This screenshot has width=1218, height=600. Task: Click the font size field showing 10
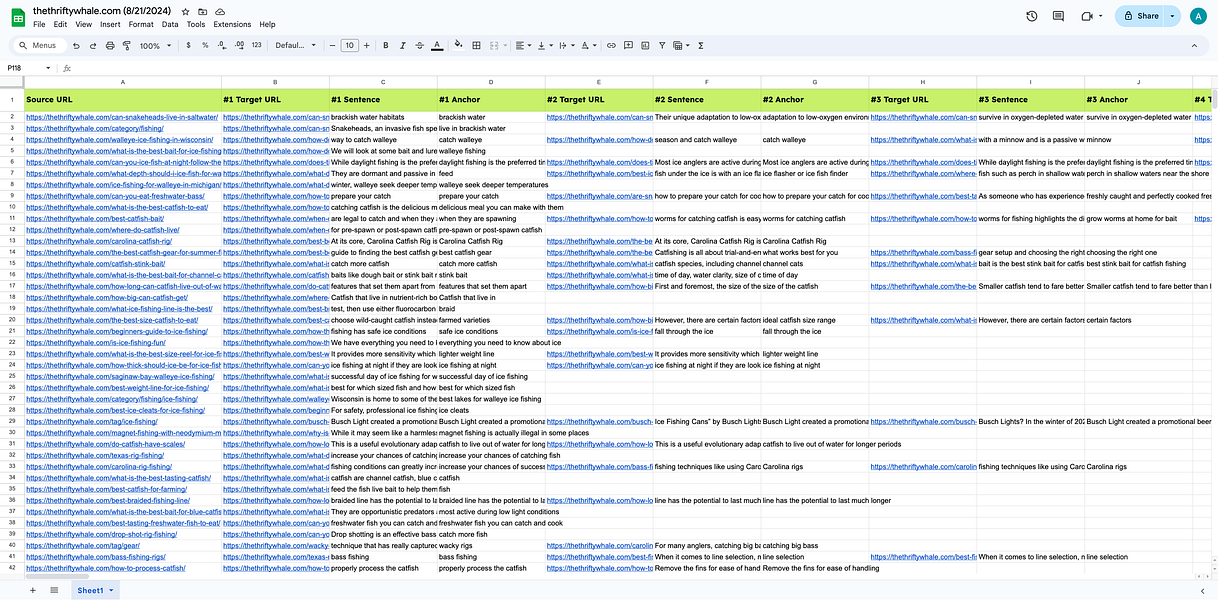click(350, 45)
